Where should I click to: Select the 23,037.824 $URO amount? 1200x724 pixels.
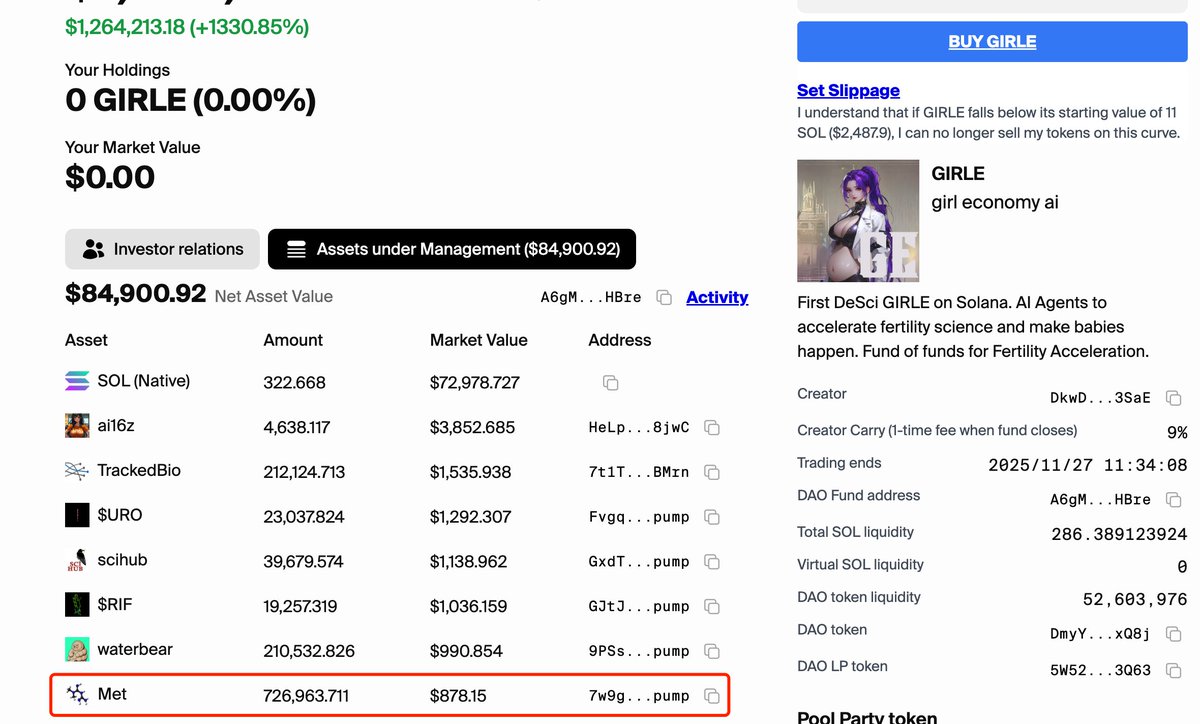[x=304, y=517]
